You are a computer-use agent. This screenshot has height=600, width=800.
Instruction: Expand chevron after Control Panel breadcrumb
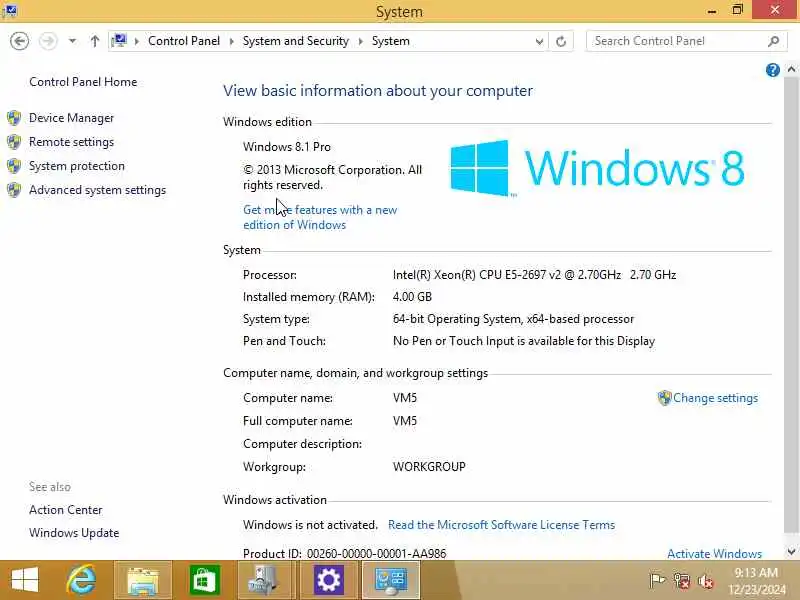tap(232, 41)
